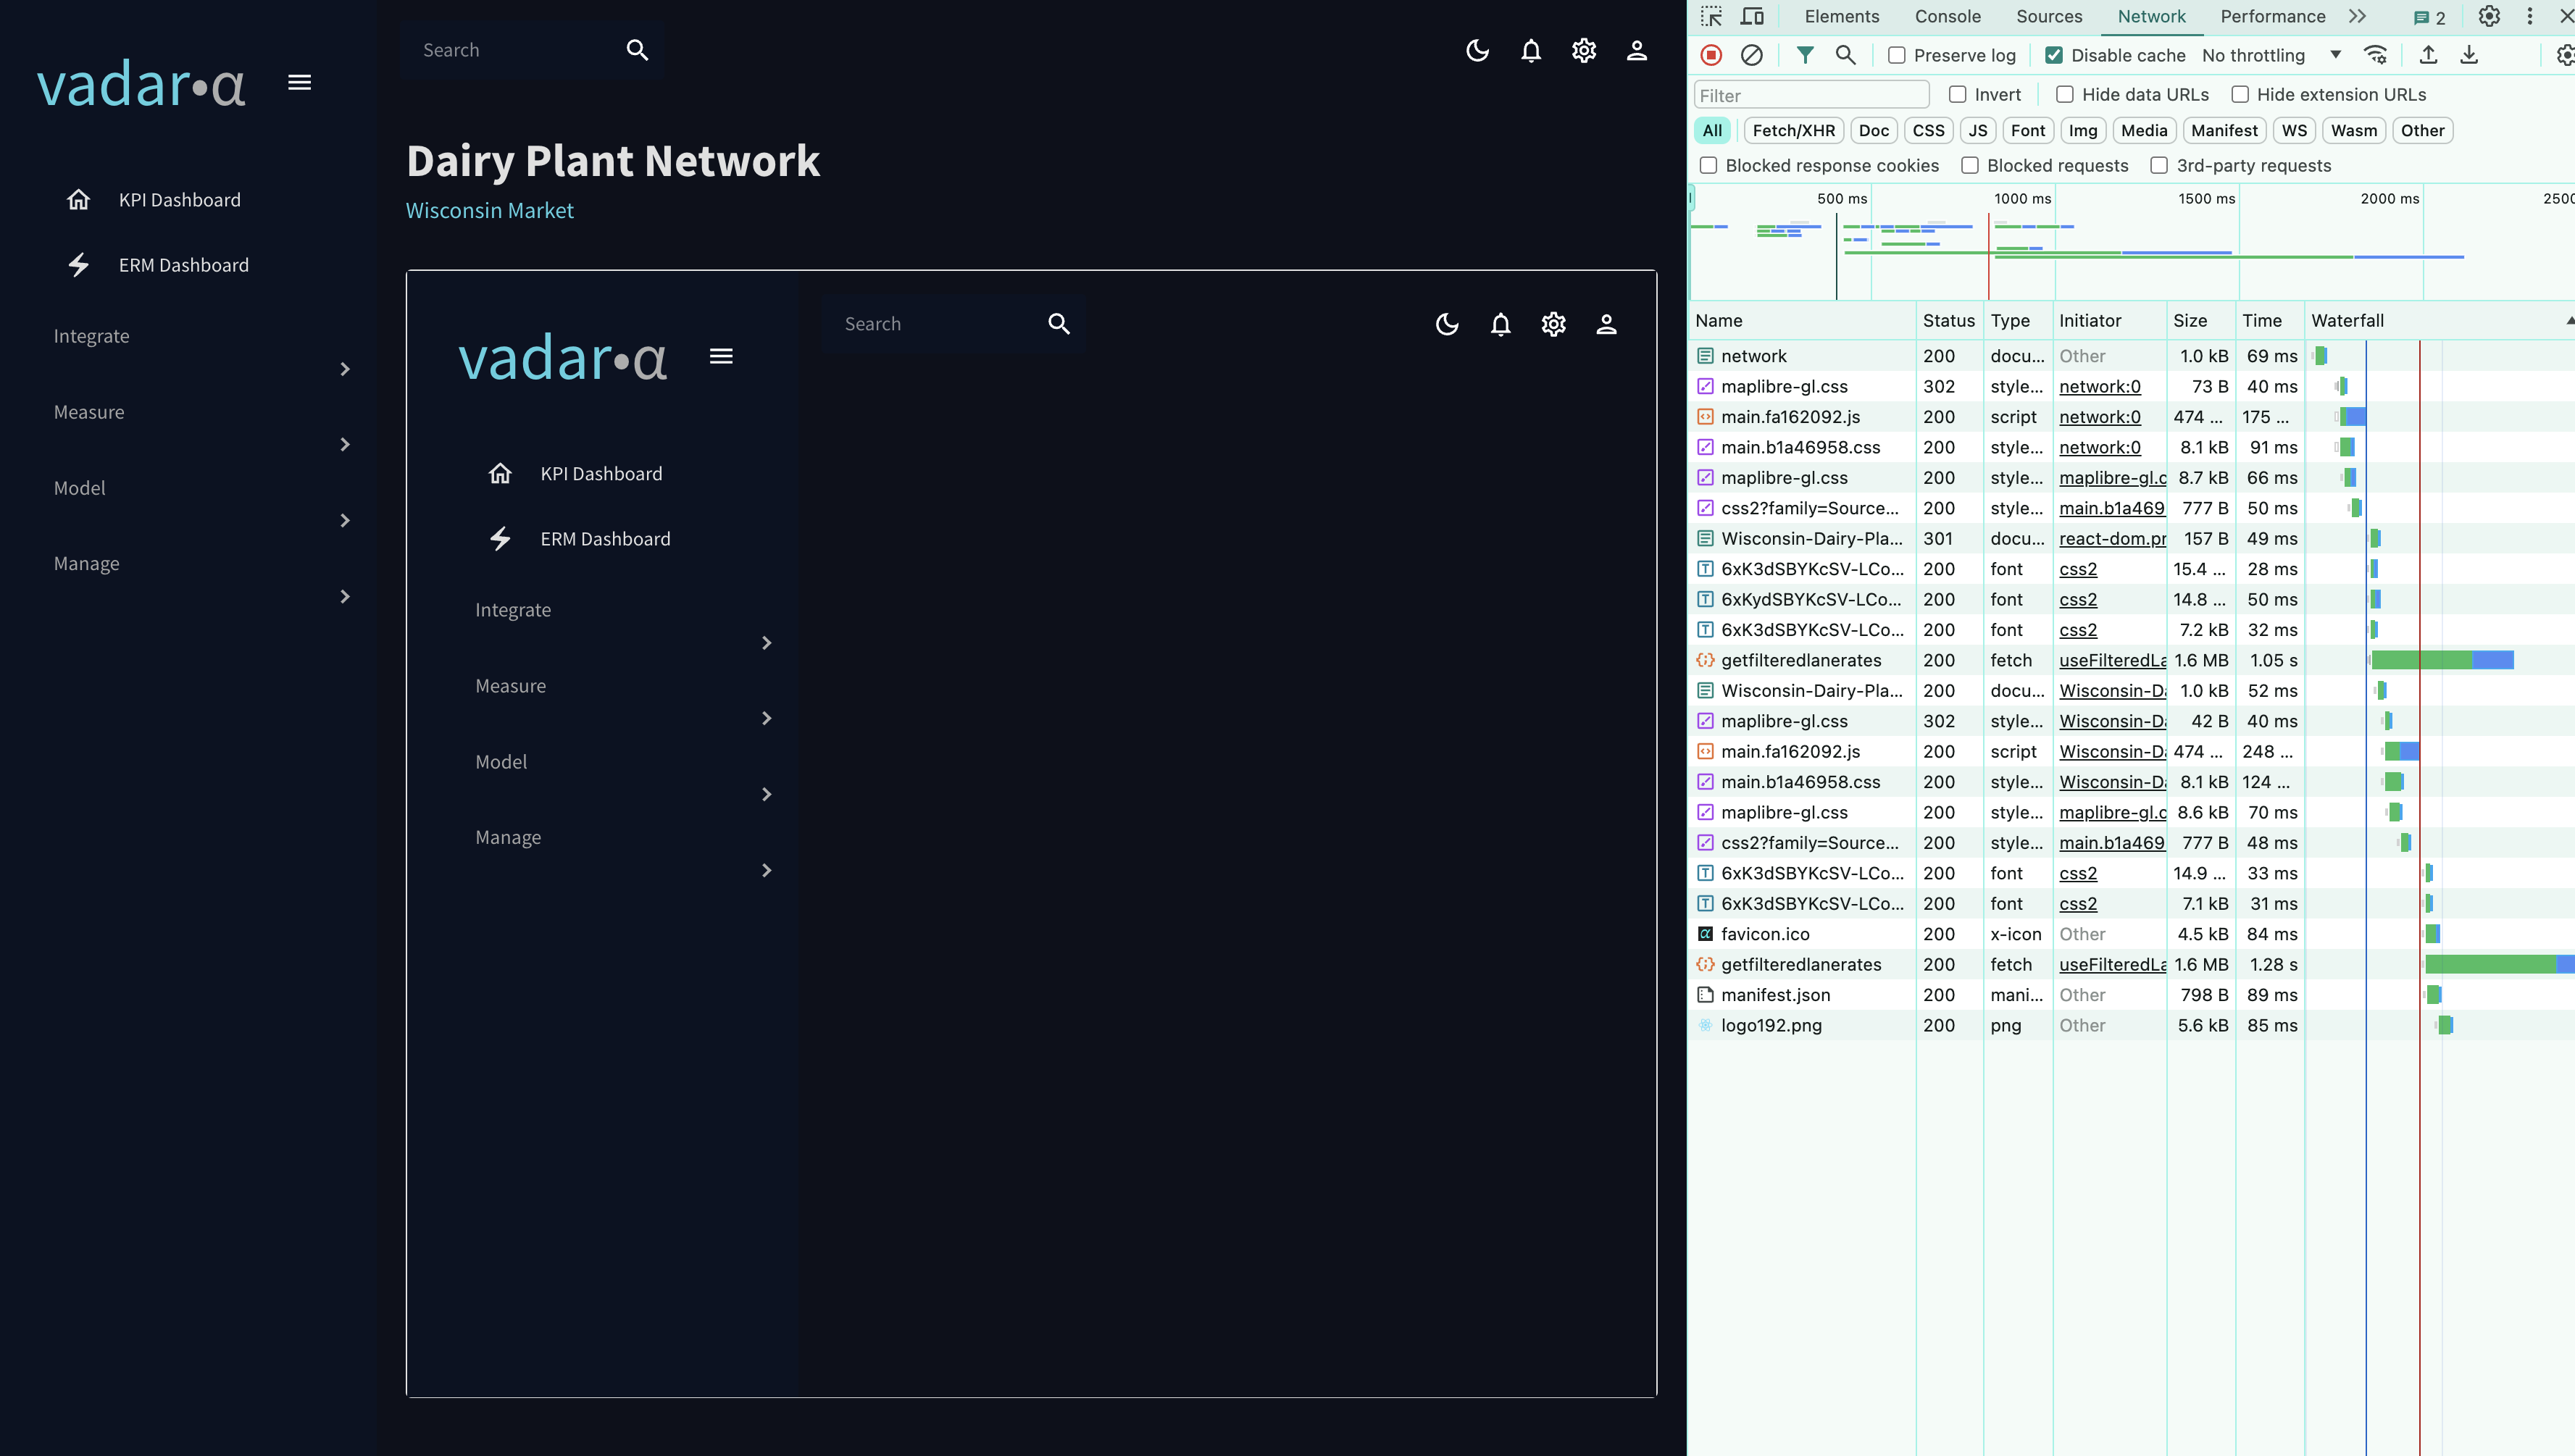Check Hide data URLs
Viewport: 2575px width, 1456px height.
(2064, 94)
